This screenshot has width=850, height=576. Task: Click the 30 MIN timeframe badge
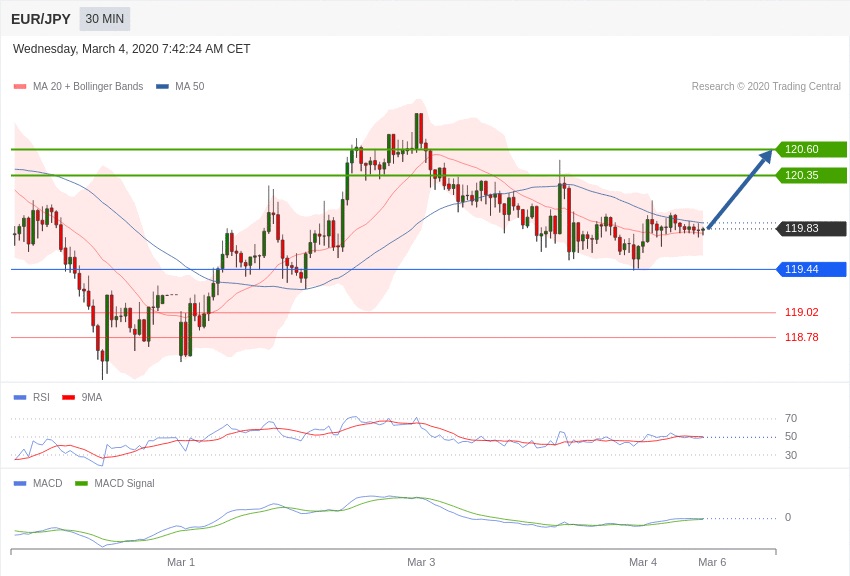tap(105, 19)
